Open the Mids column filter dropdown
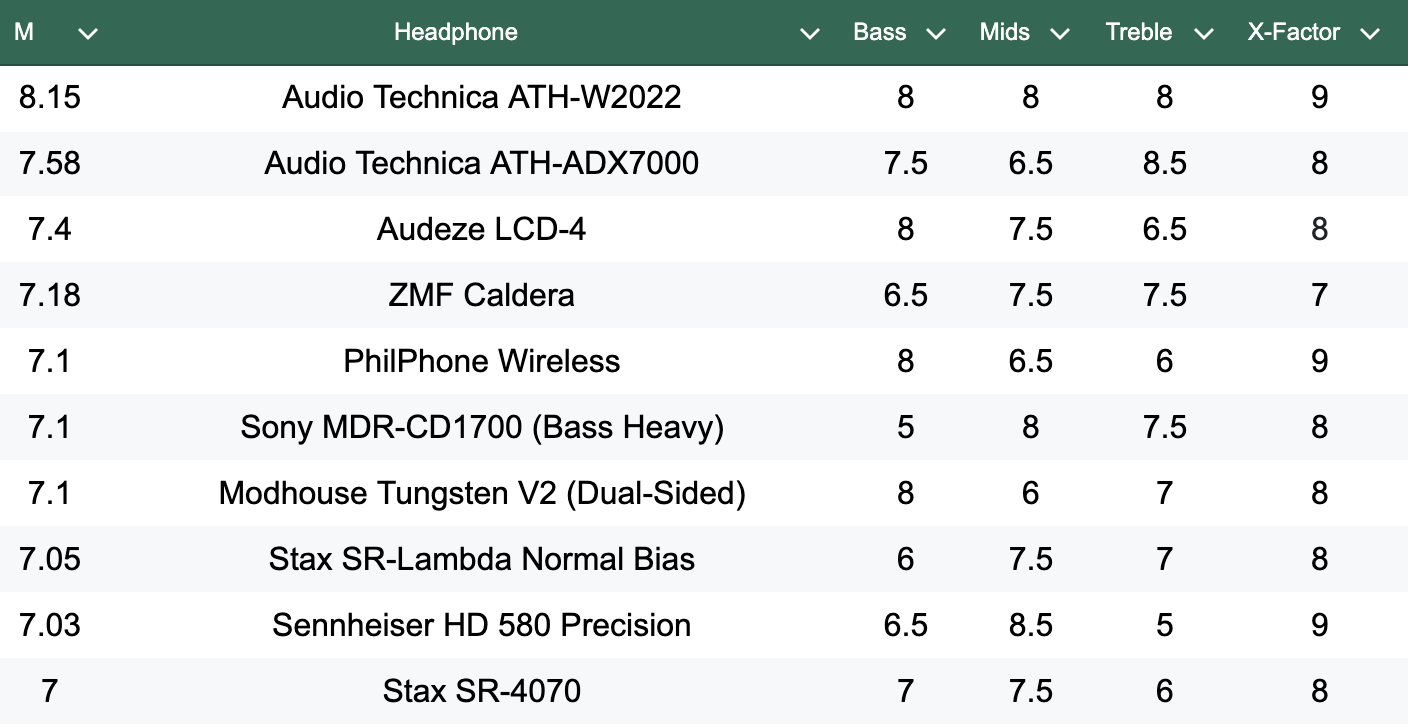The height and width of the screenshot is (728, 1408). 1060,33
